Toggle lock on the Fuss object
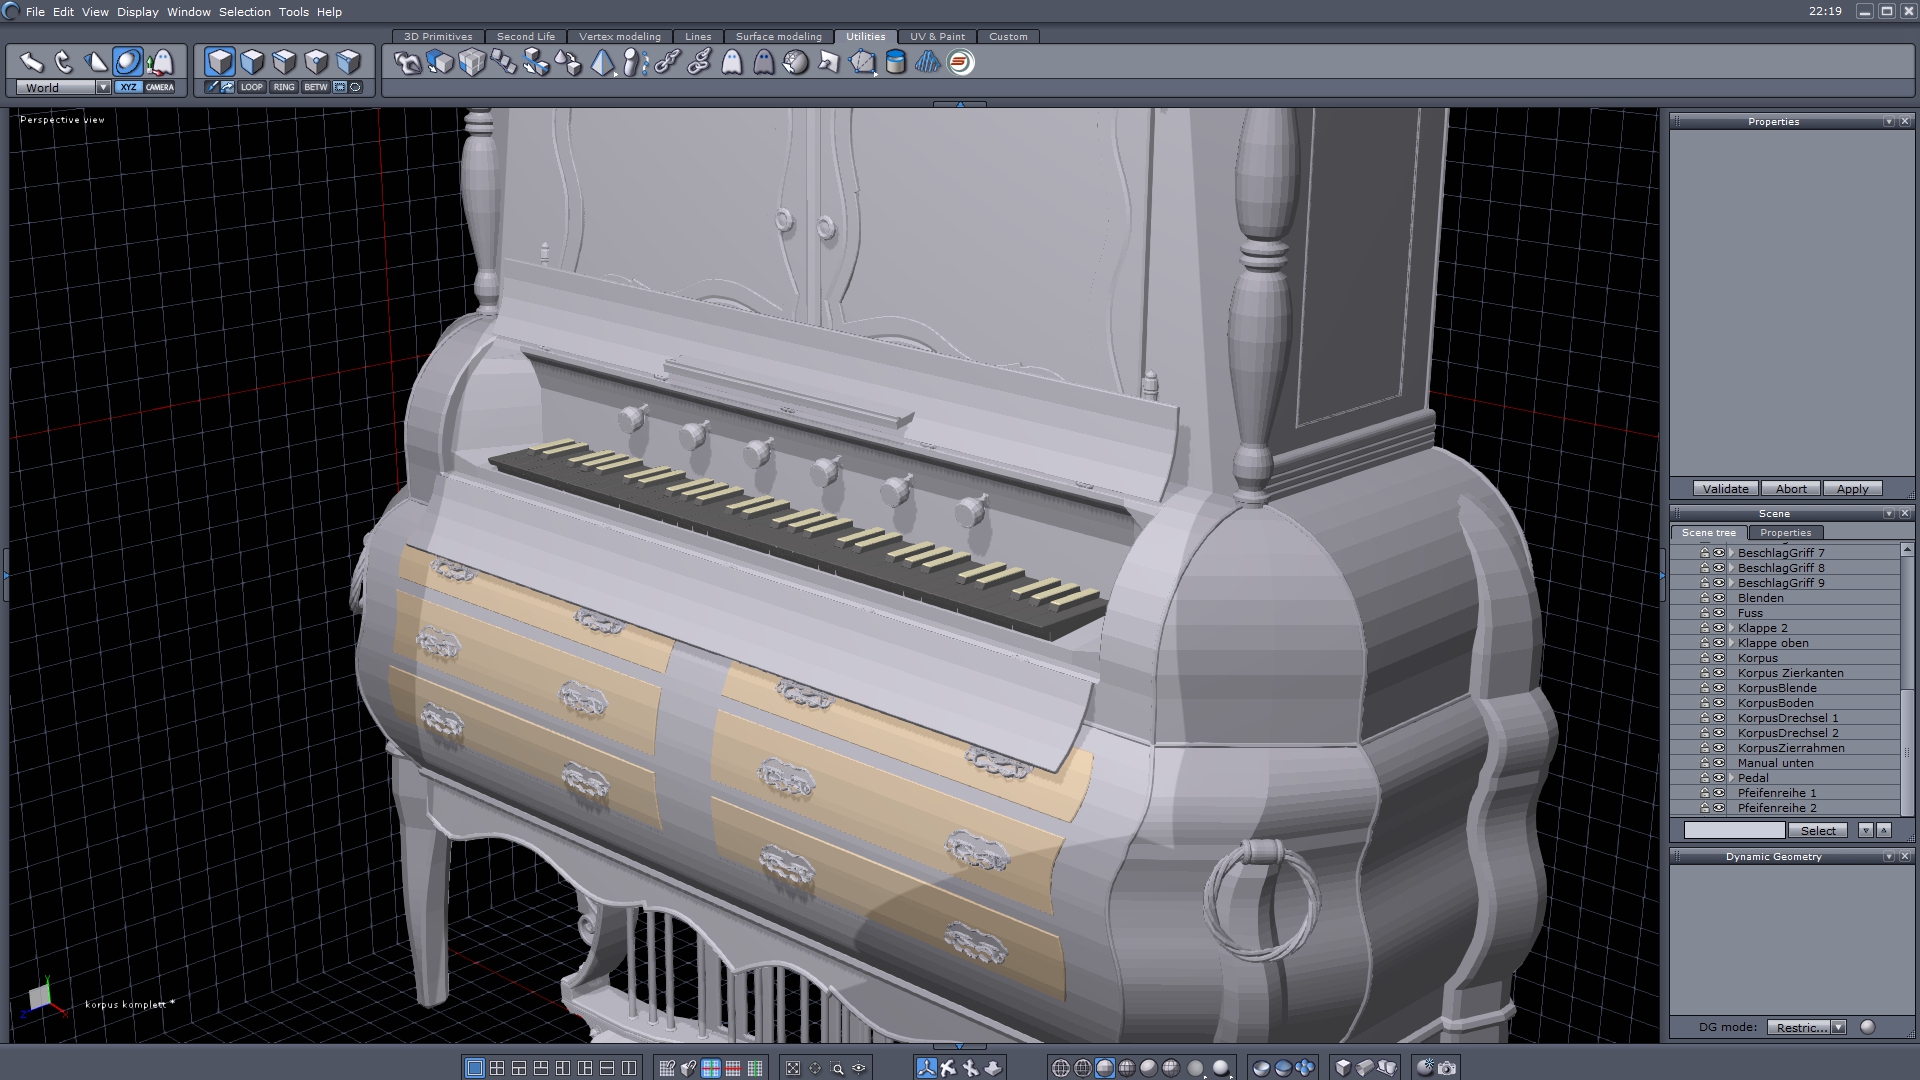This screenshot has width=1920, height=1080. coord(1705,613)
